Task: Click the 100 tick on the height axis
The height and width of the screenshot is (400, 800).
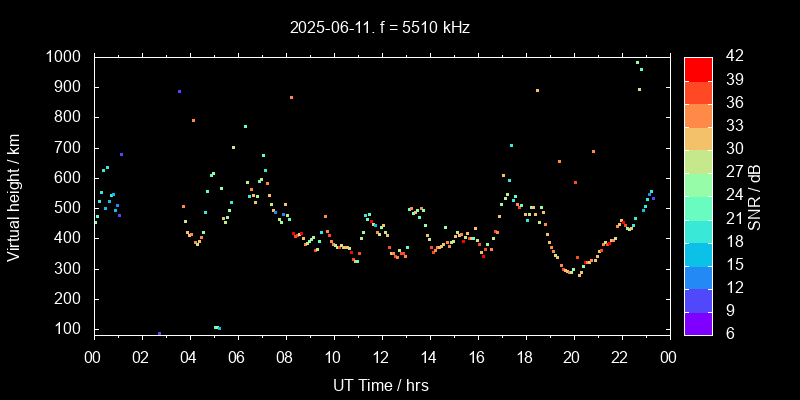Action: coord(68,329)
